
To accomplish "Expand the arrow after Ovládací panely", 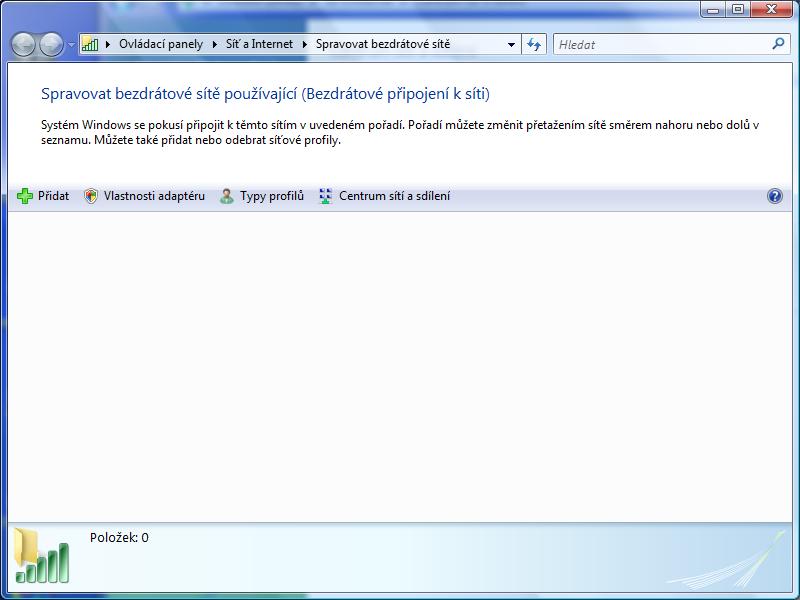I will (x=214, y=44).
